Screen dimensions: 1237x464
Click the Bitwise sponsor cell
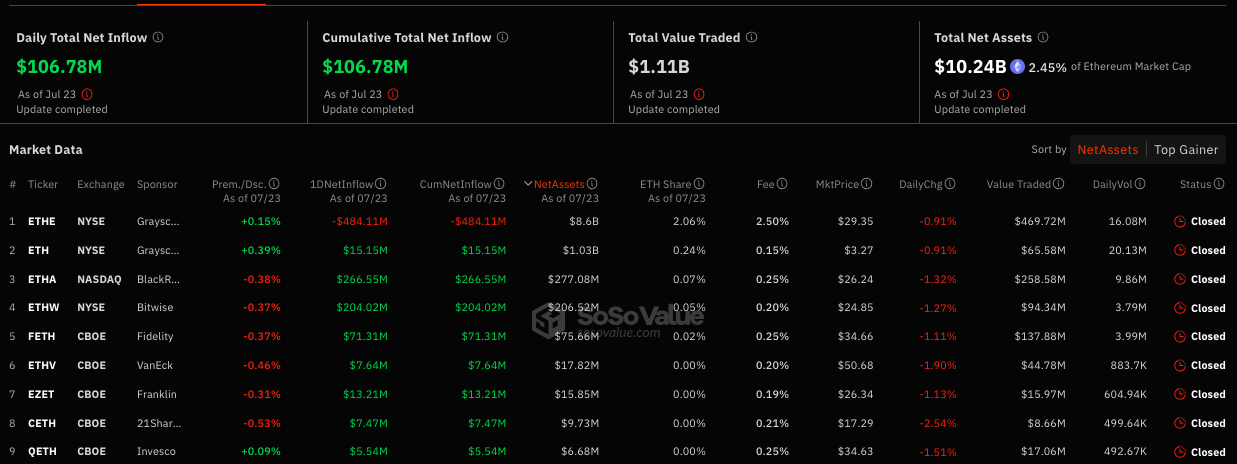155,308
